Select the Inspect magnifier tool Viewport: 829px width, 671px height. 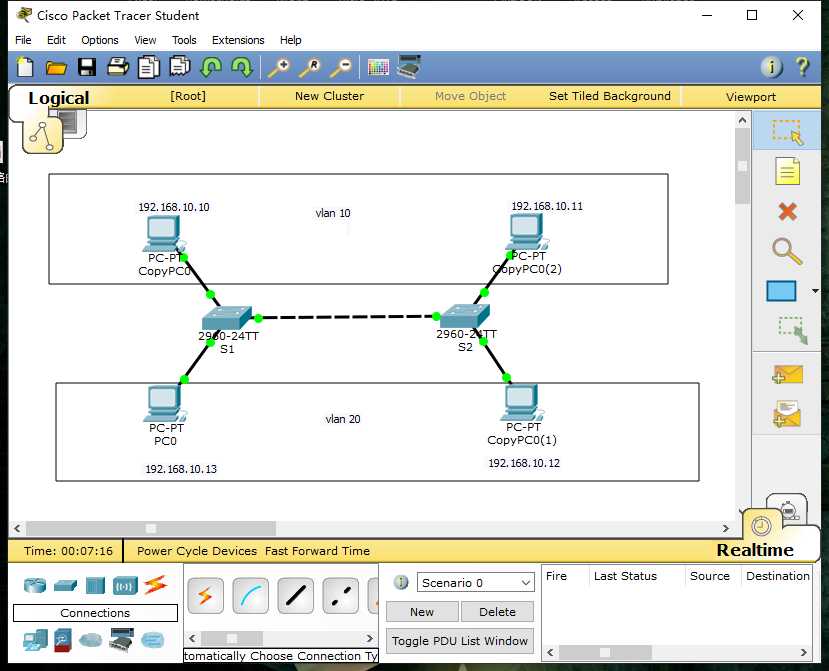787,251
